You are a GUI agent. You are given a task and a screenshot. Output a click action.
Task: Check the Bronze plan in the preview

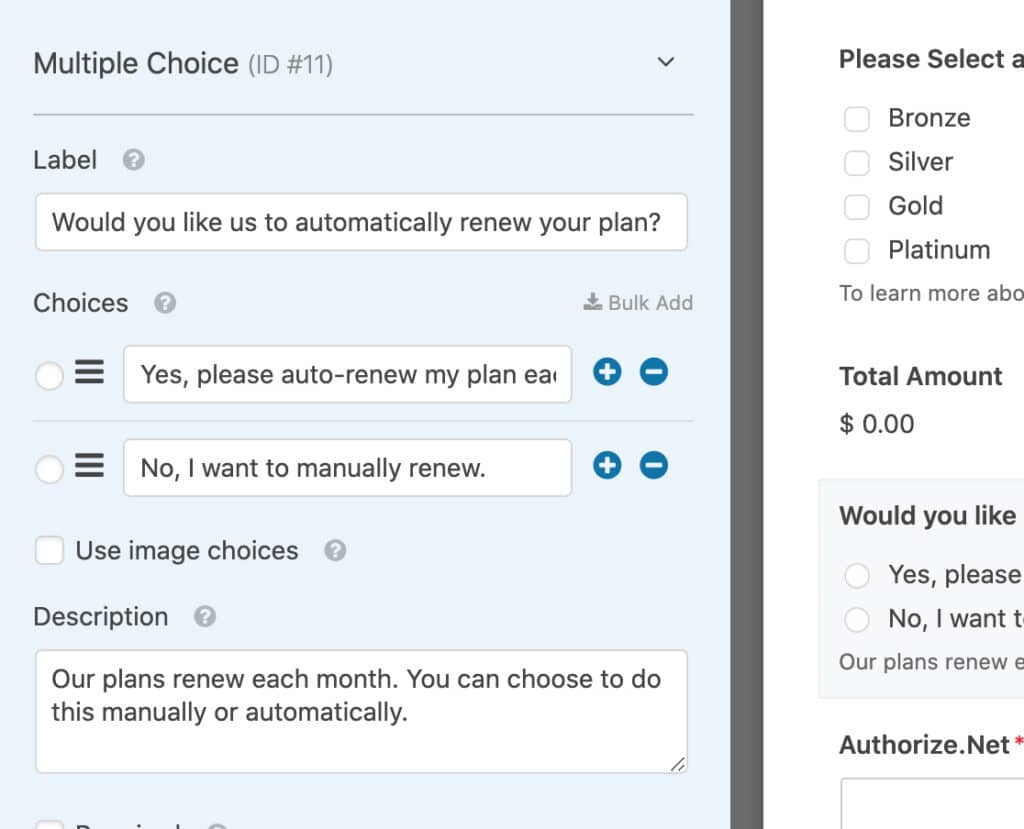[857, 119]
